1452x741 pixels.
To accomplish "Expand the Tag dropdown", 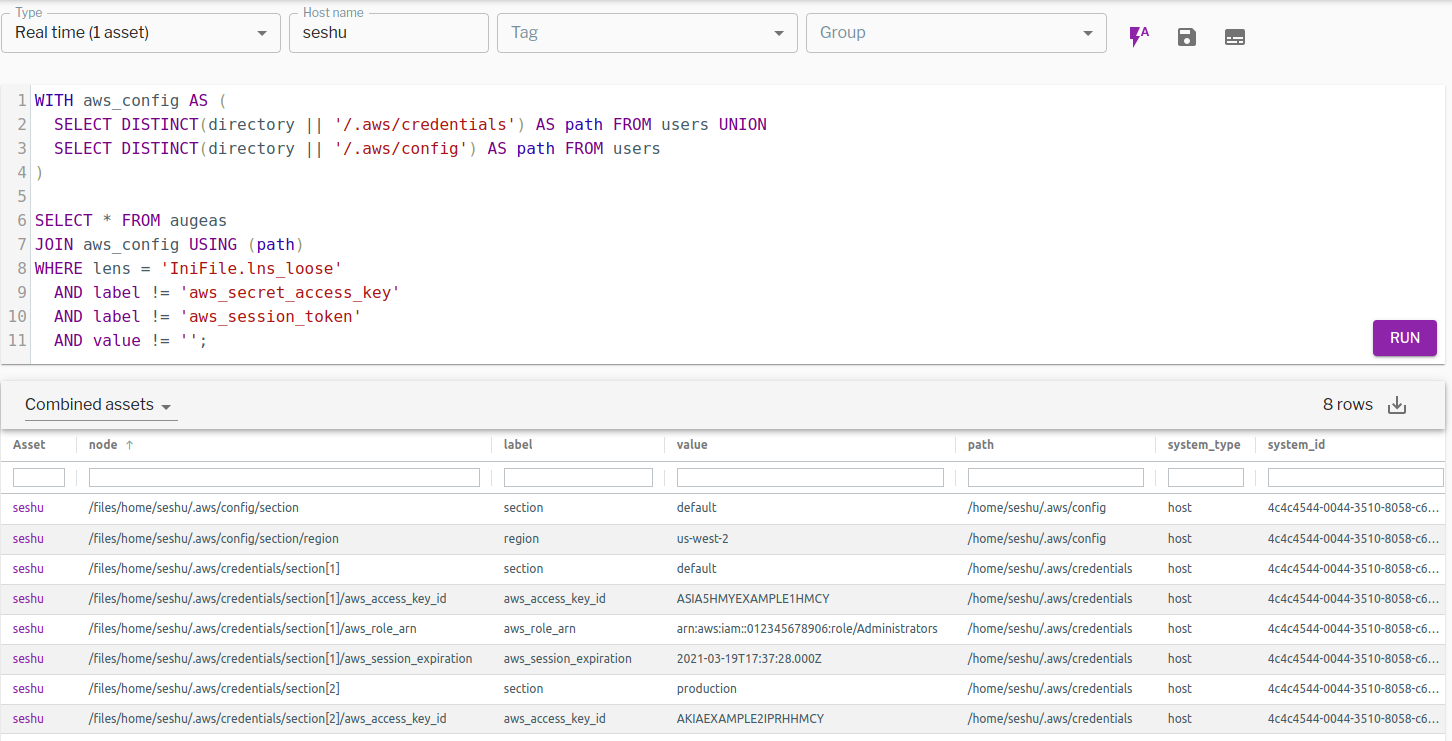I will coord(646,33).
